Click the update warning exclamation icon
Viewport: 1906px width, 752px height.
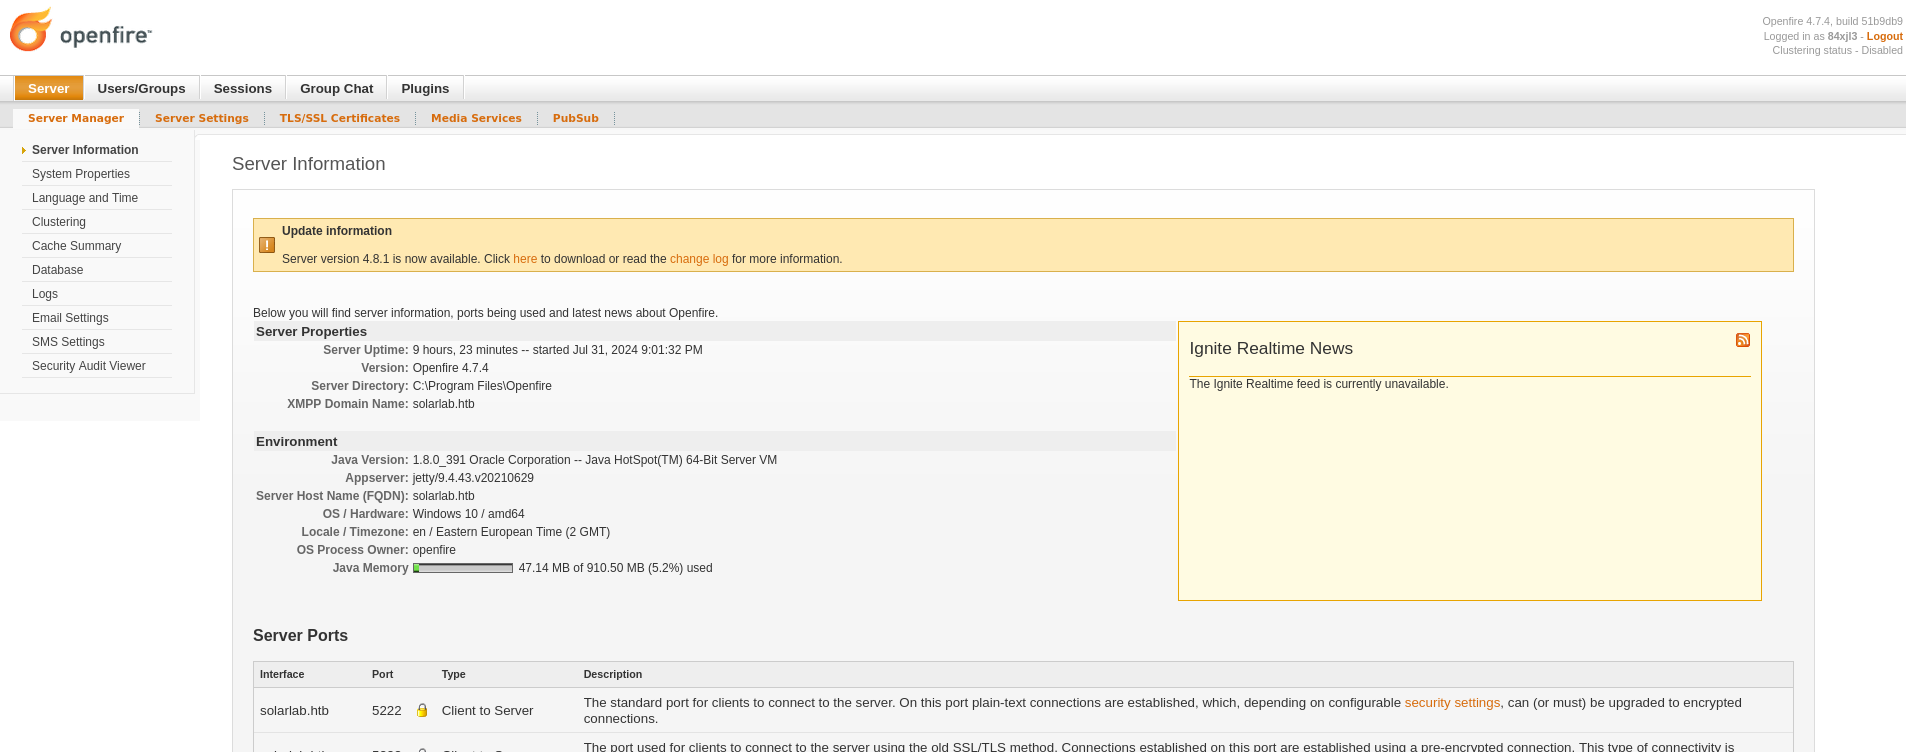click(x=267, y=245)
